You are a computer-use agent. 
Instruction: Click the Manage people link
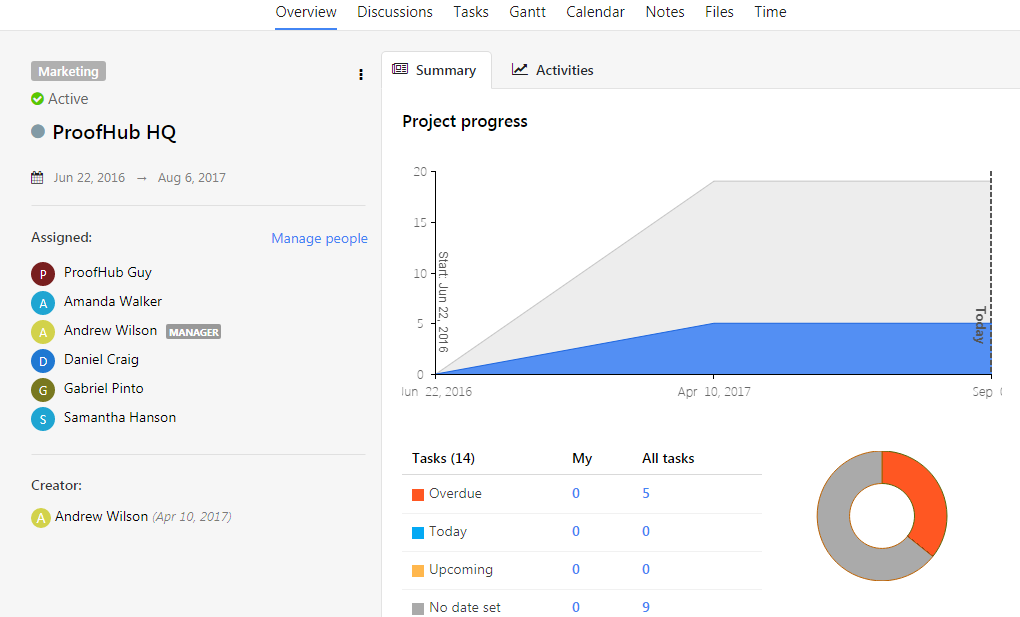click(x=319, y=238)
